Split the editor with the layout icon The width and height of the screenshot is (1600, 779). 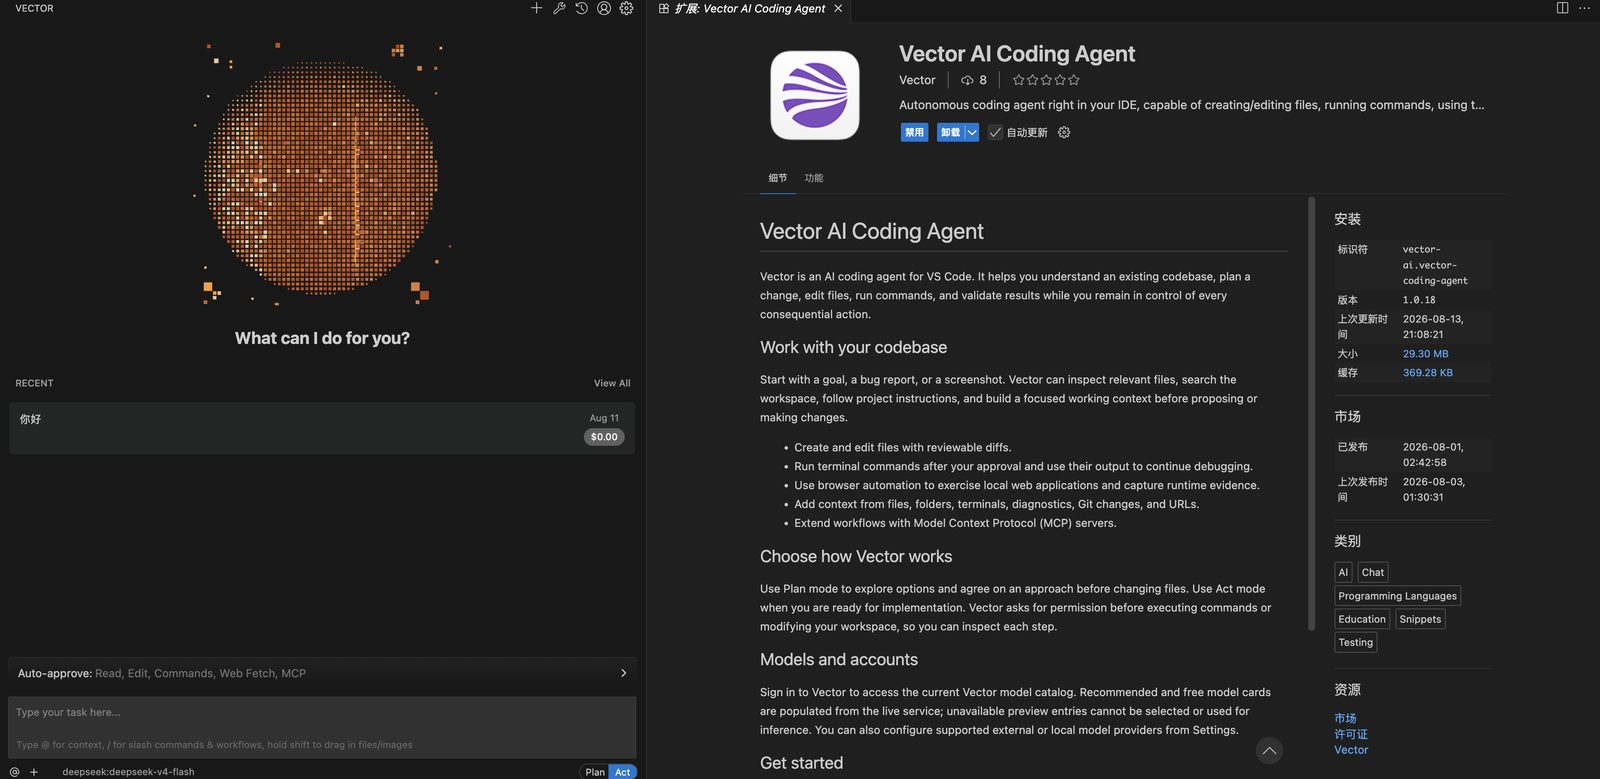[1562, 8]
